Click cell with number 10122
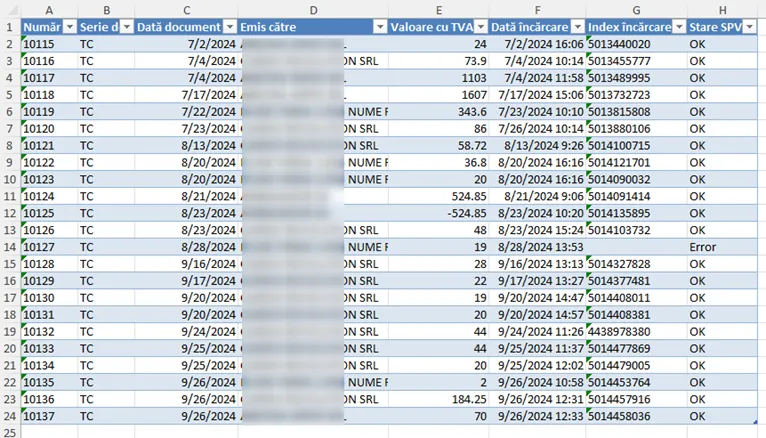This screenshot has width=766, height=438. pyautogui.click(x=49, y=163)
